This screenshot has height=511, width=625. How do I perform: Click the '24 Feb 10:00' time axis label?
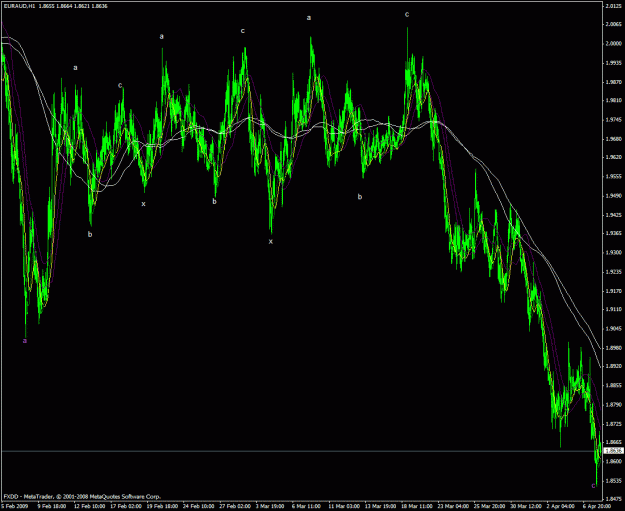(199, 506)
